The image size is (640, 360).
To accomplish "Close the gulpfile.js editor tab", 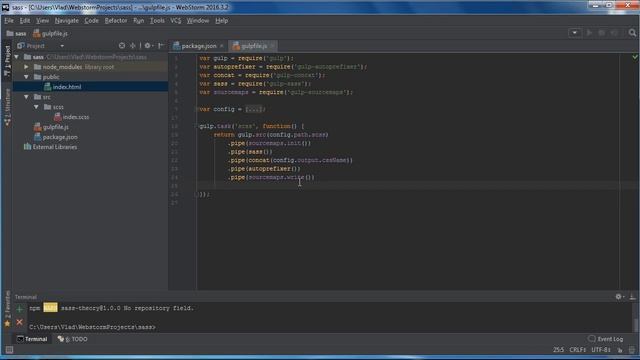I will (272, 46).
